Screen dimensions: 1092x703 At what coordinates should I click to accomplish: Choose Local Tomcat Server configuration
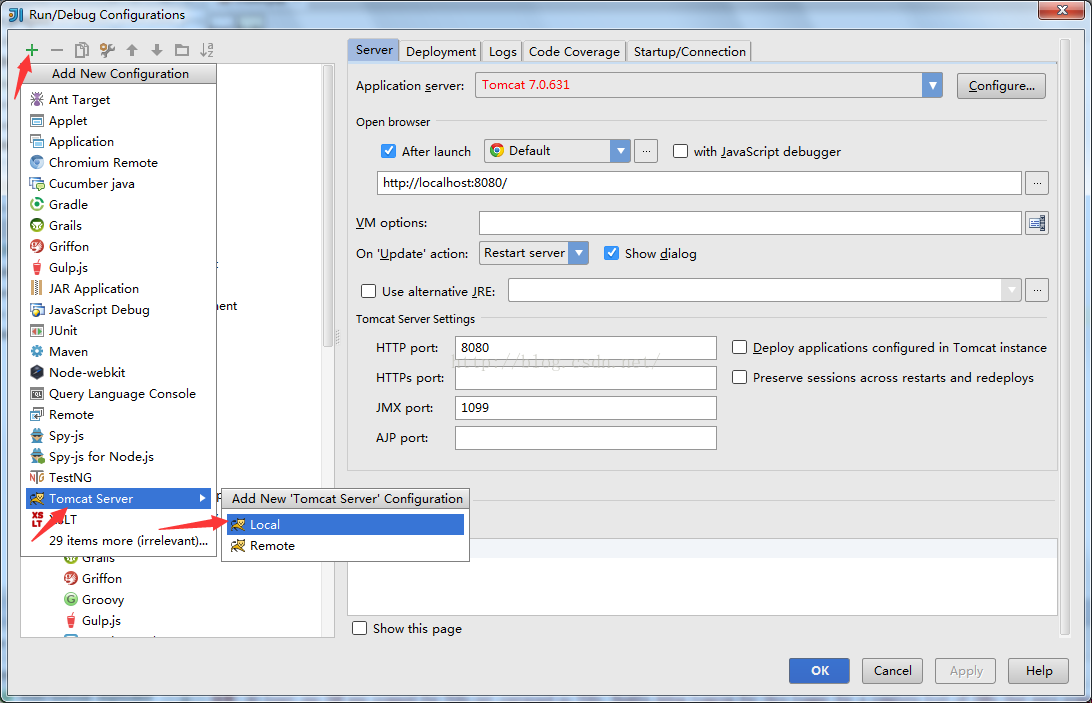click(345, 525)
